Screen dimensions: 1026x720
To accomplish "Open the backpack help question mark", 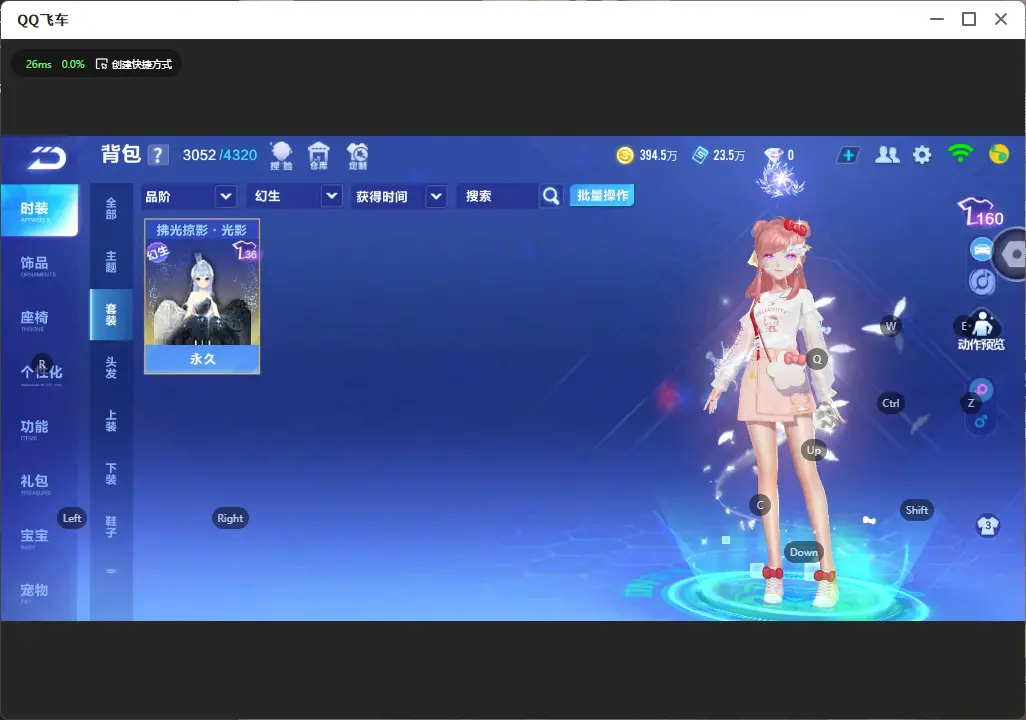I will pos(158,155).
